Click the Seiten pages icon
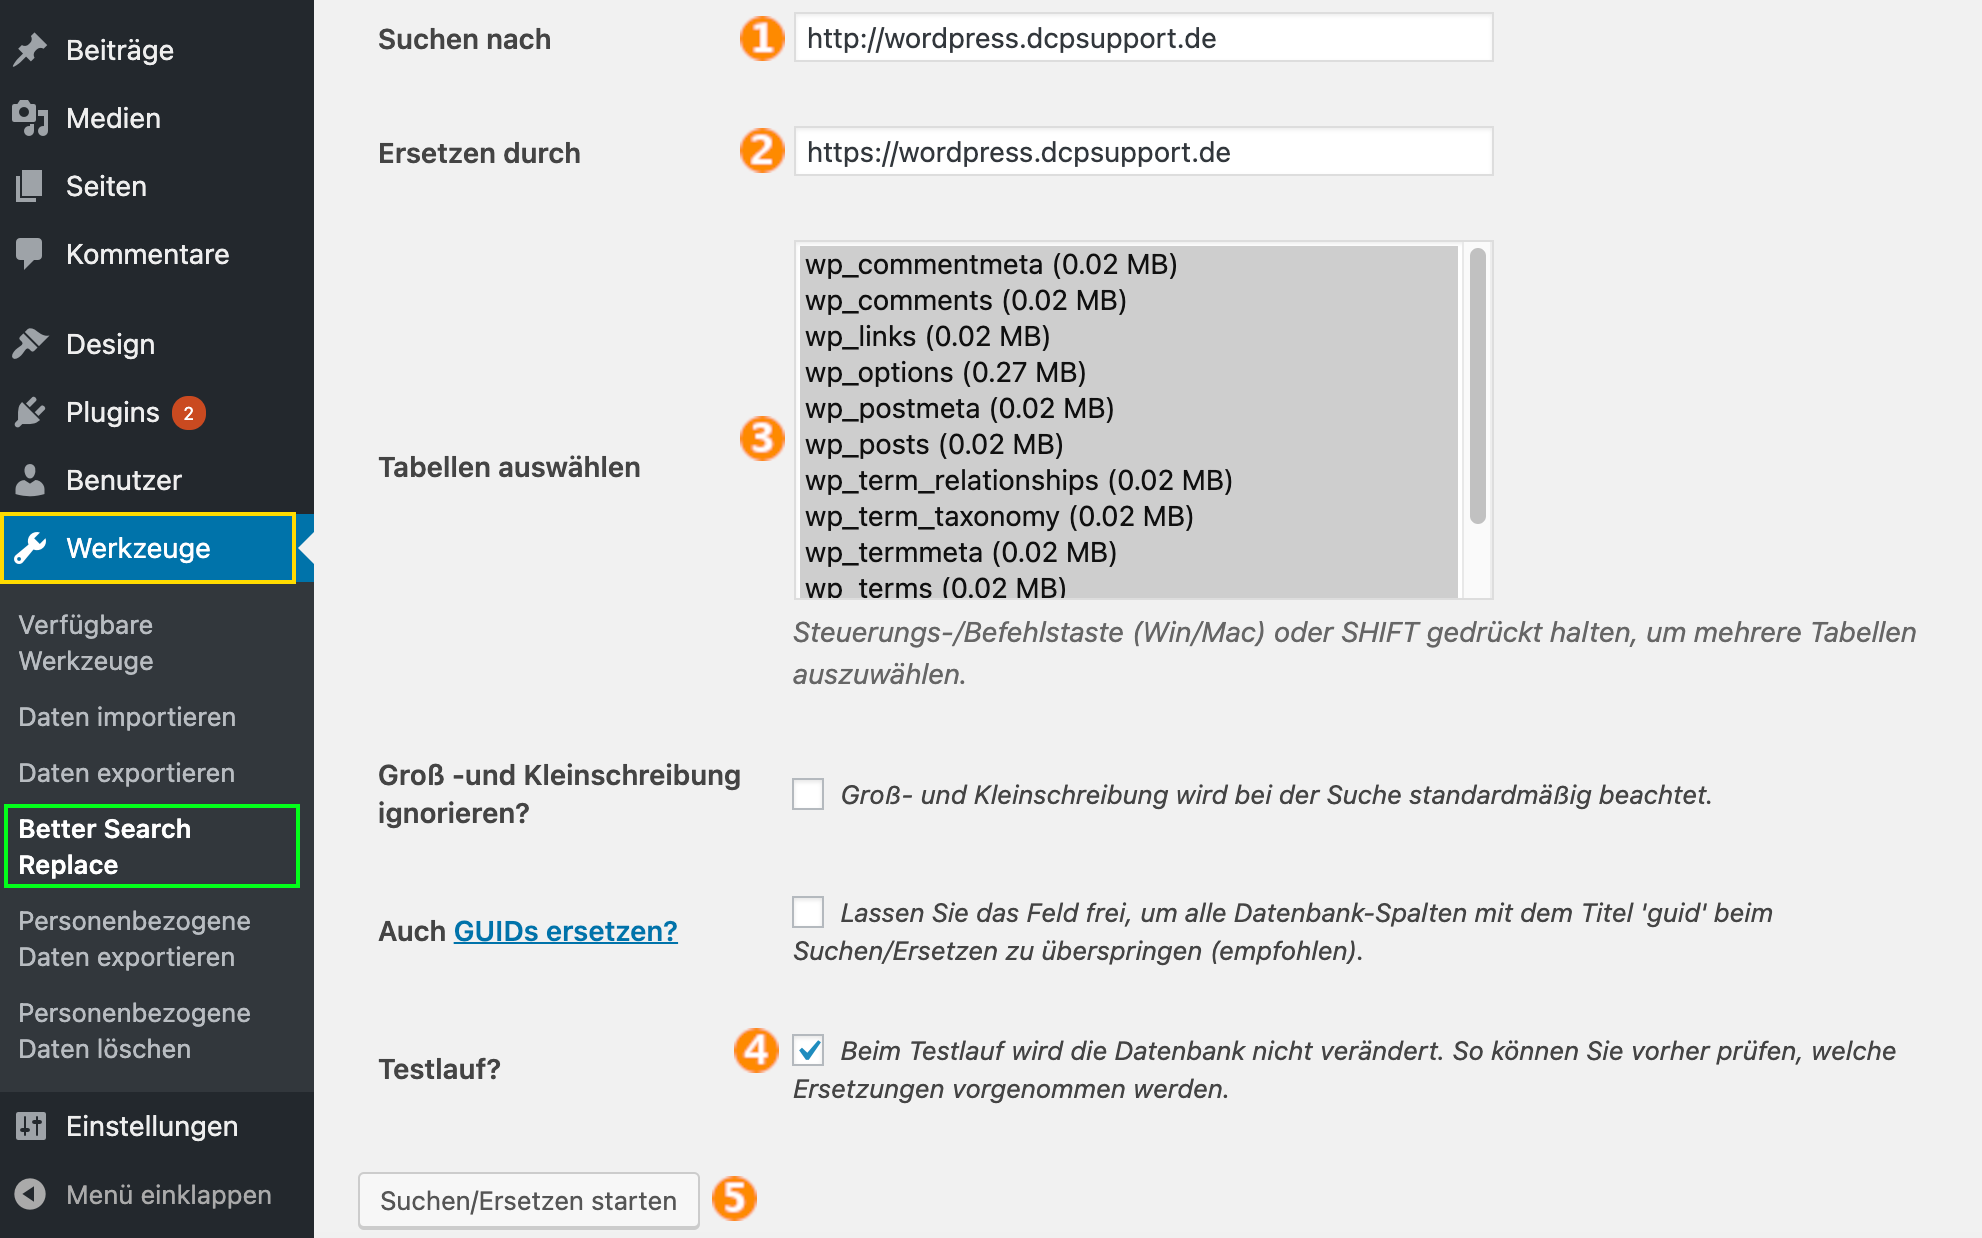1982x1238 pixels. click(x=31, y=186)
